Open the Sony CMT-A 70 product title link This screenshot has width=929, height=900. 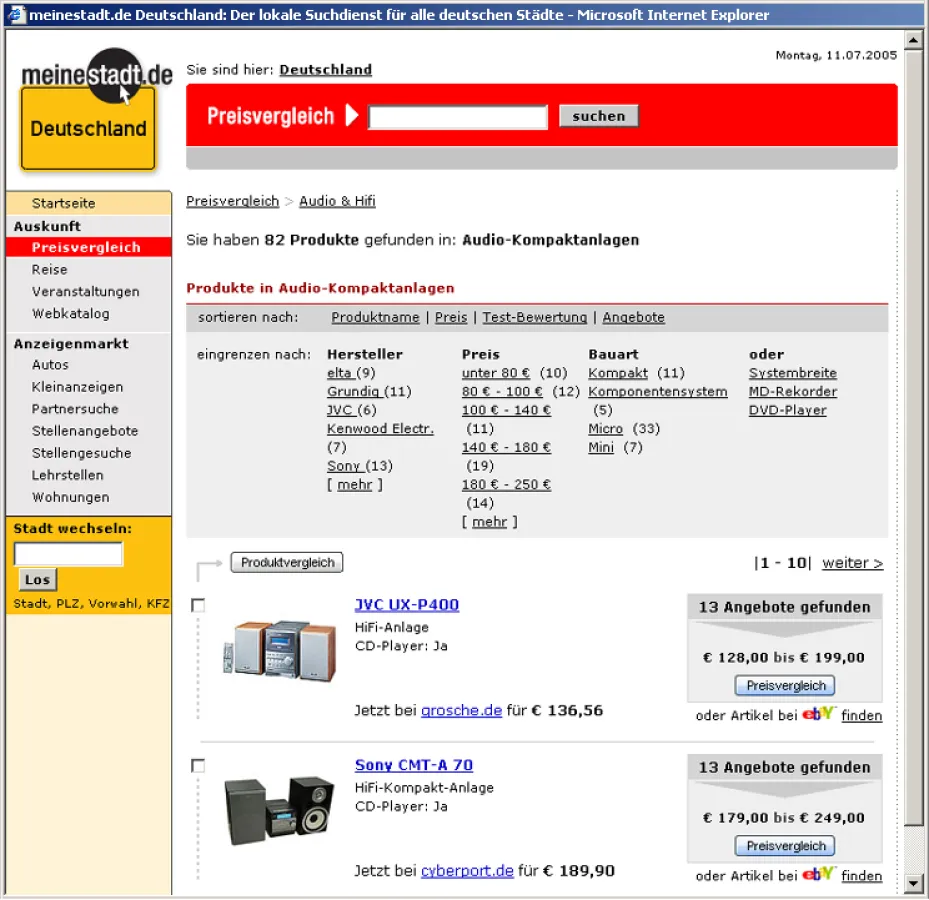coord(414,766)
